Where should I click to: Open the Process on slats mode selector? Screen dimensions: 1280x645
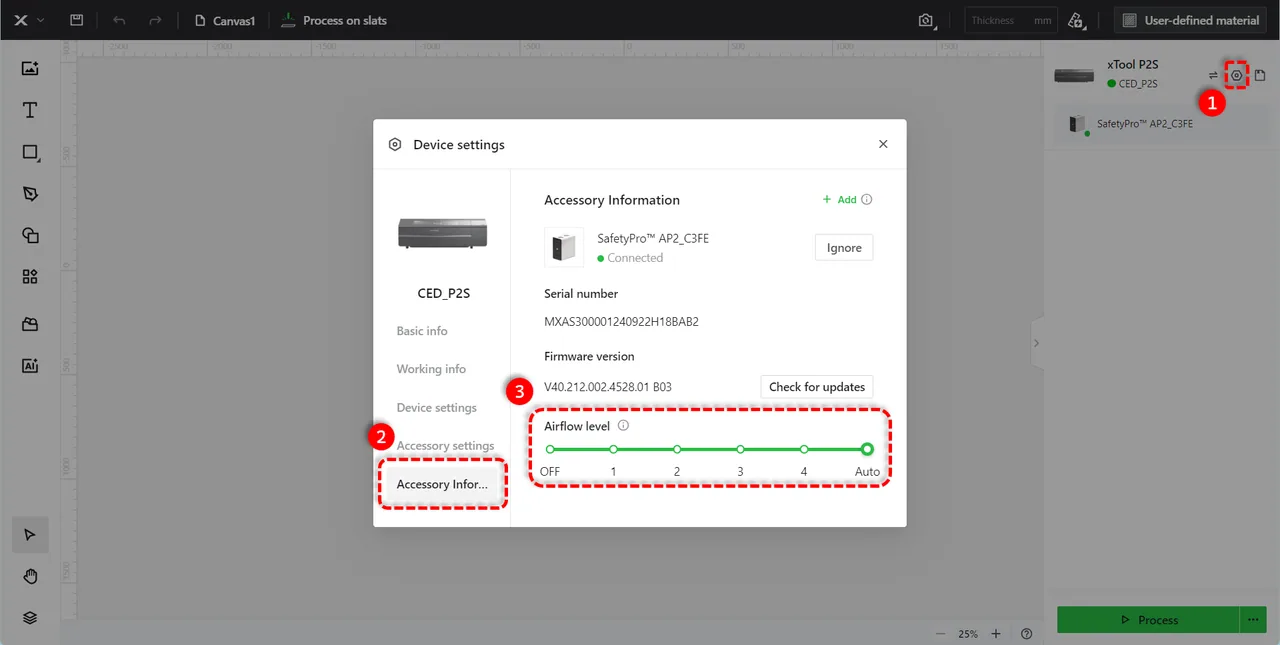click(333, 20)
